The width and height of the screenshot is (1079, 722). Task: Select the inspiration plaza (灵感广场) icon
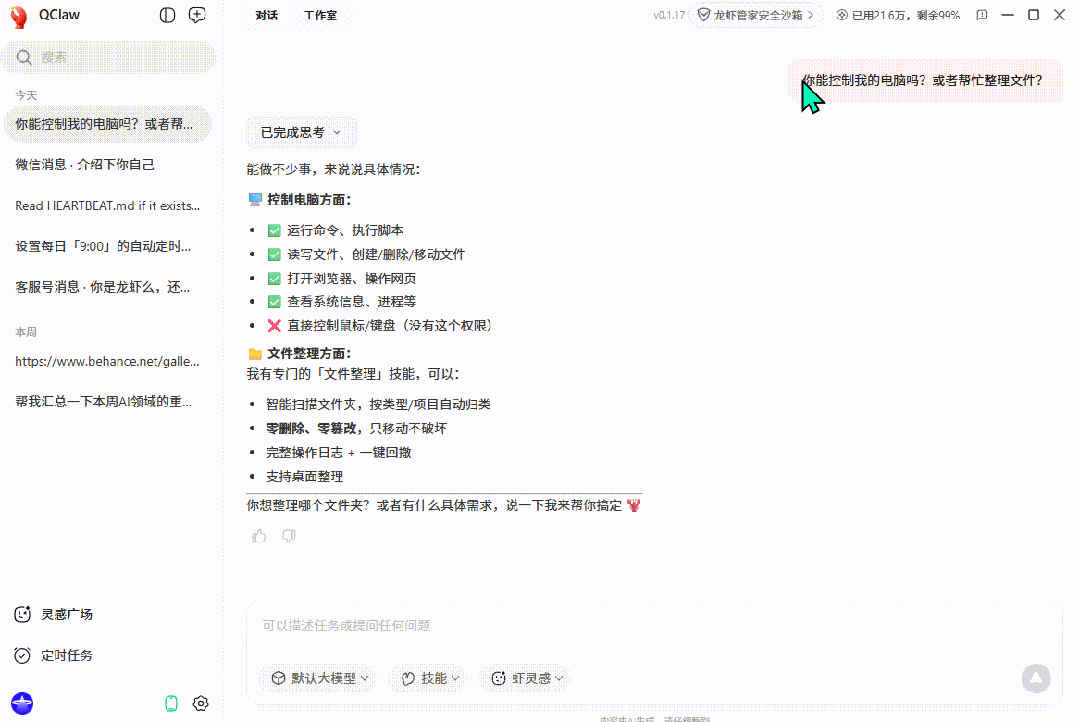(x=22, y=614)
